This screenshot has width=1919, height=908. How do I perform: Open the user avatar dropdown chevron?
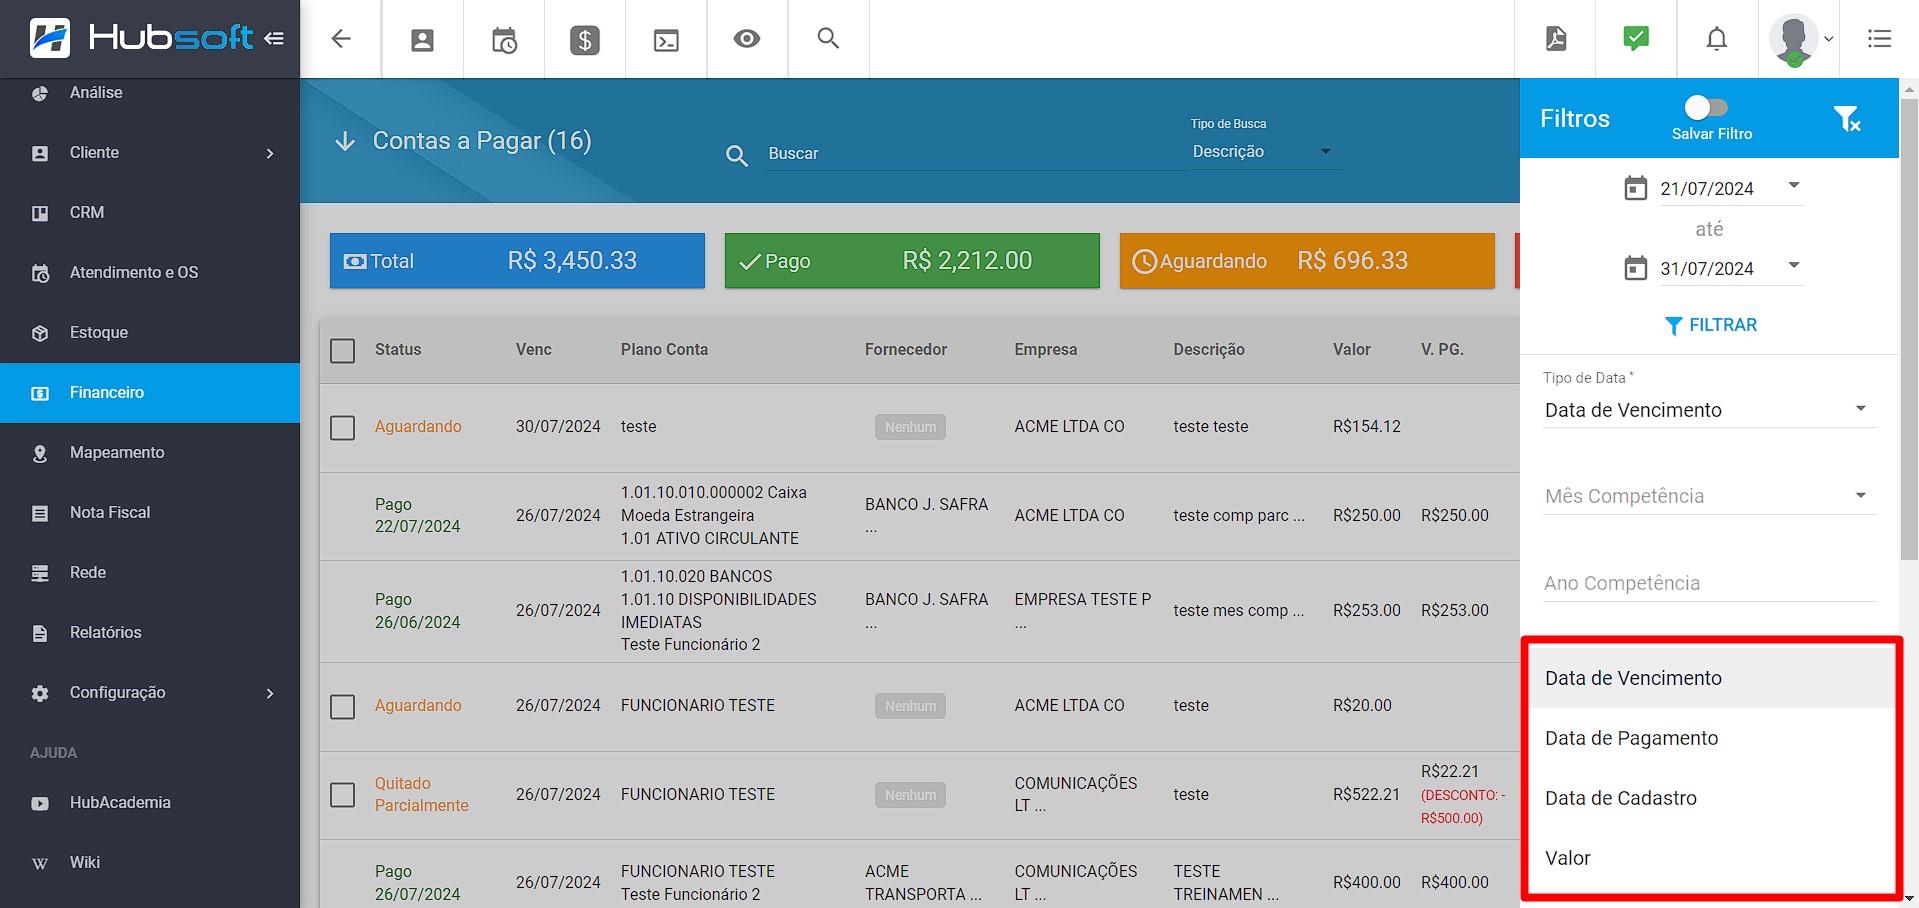tap(1829, 39)
